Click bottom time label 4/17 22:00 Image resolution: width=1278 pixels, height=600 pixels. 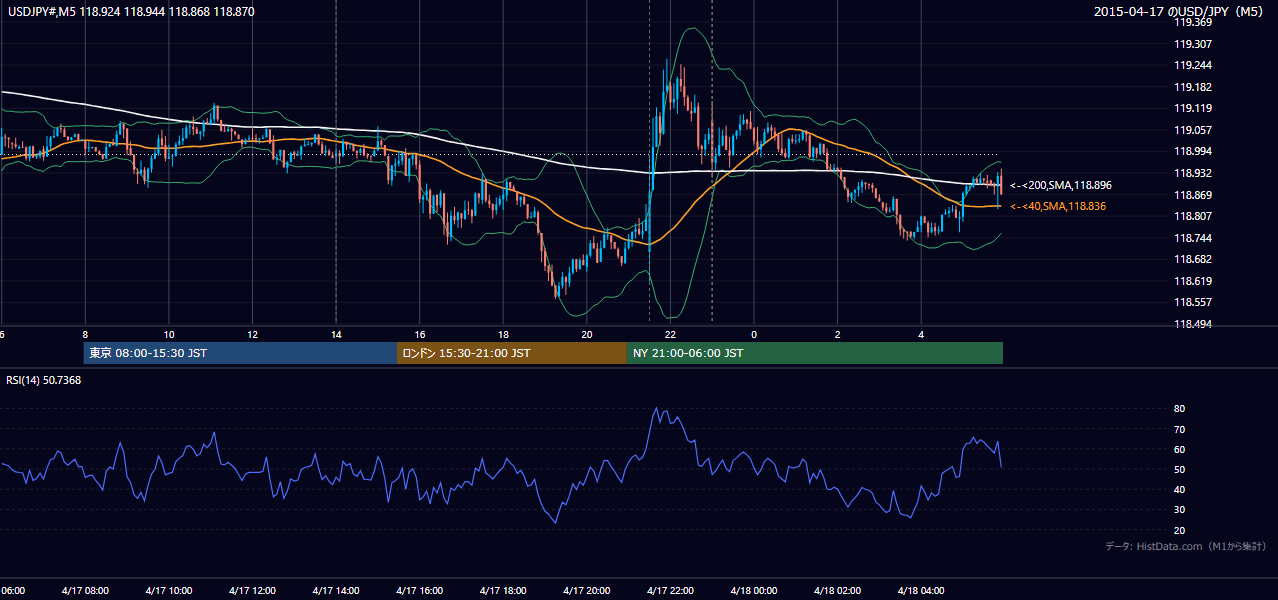coord(670,590)
